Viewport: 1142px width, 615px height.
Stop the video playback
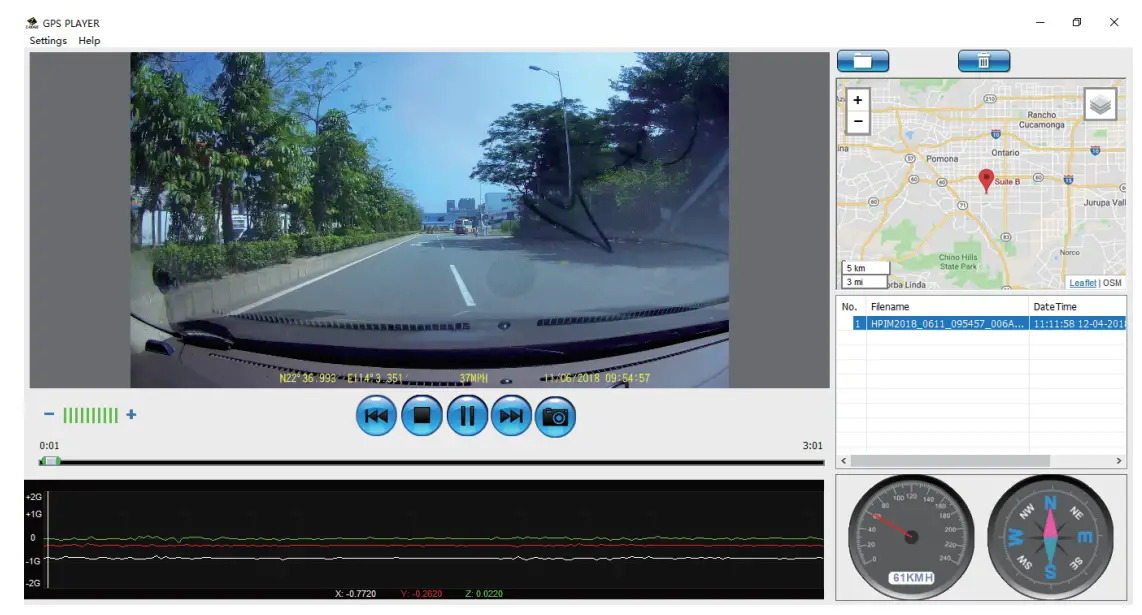[x=421, y=416]
